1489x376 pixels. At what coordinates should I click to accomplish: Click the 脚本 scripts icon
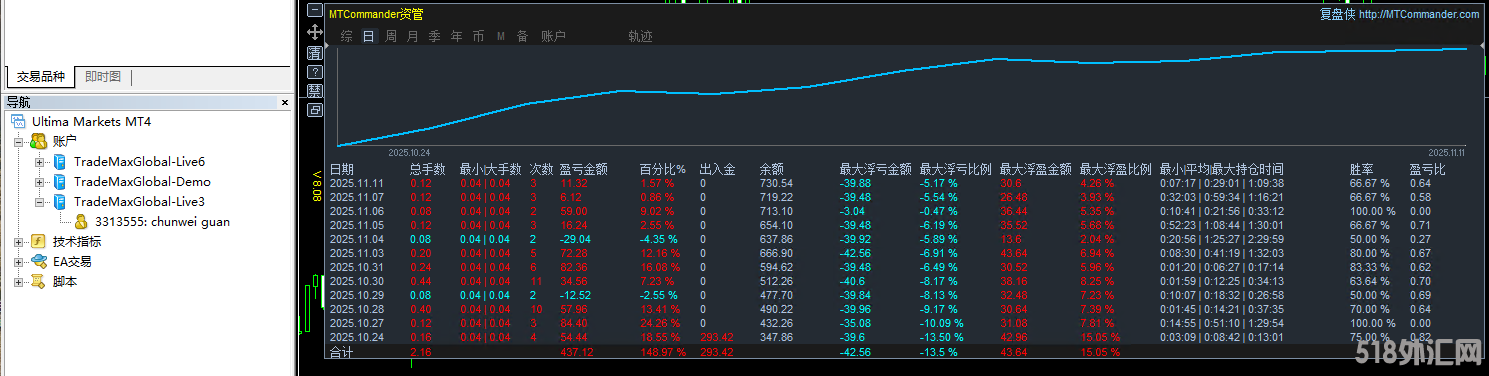[39, 282]
